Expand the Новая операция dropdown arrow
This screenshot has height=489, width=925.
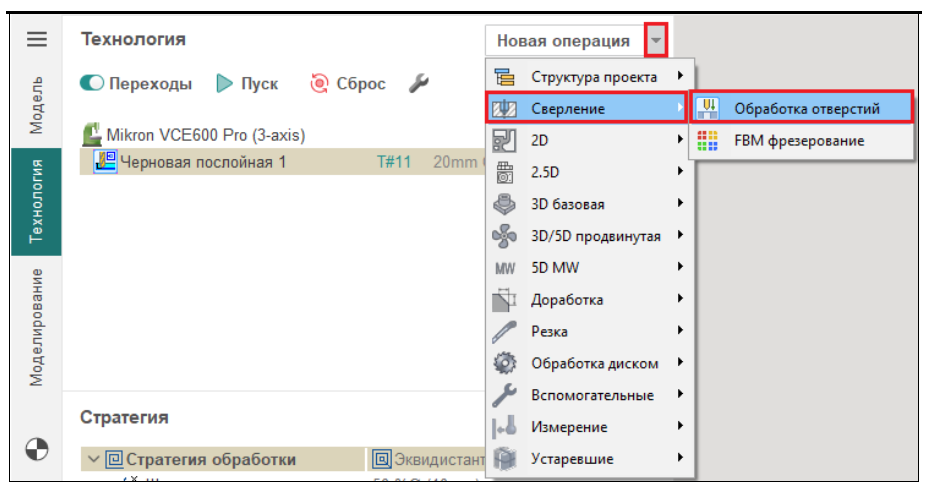[655, 41]
